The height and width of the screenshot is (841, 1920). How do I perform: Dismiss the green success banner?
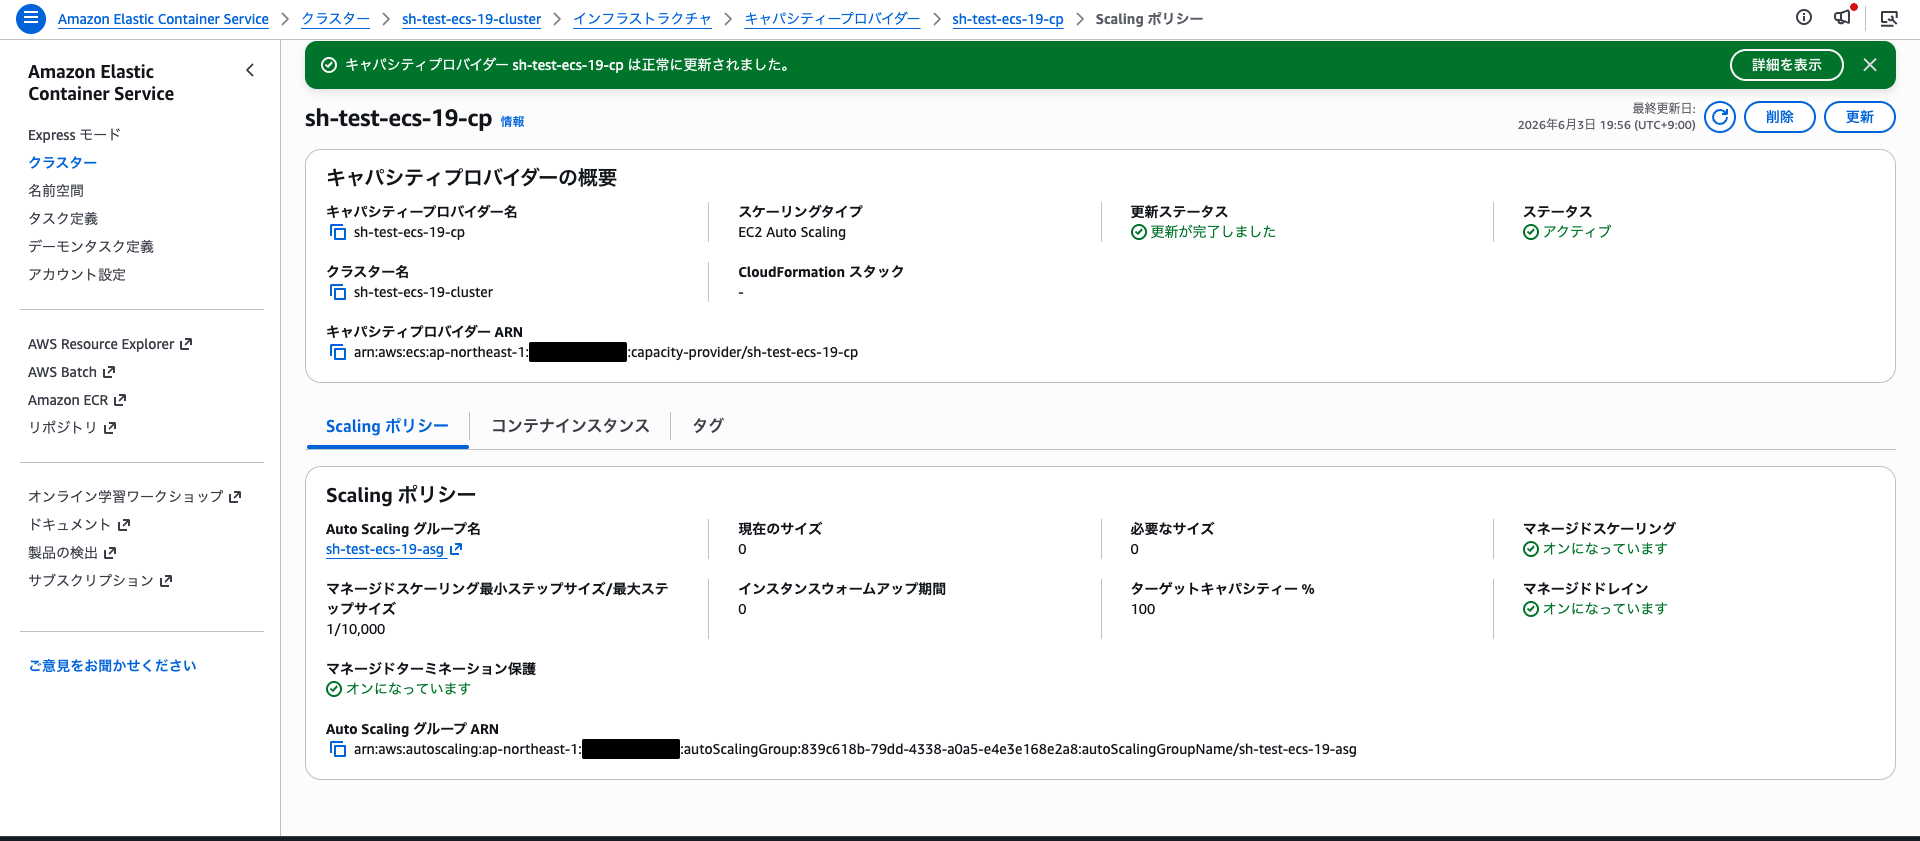coord(1870,65)
